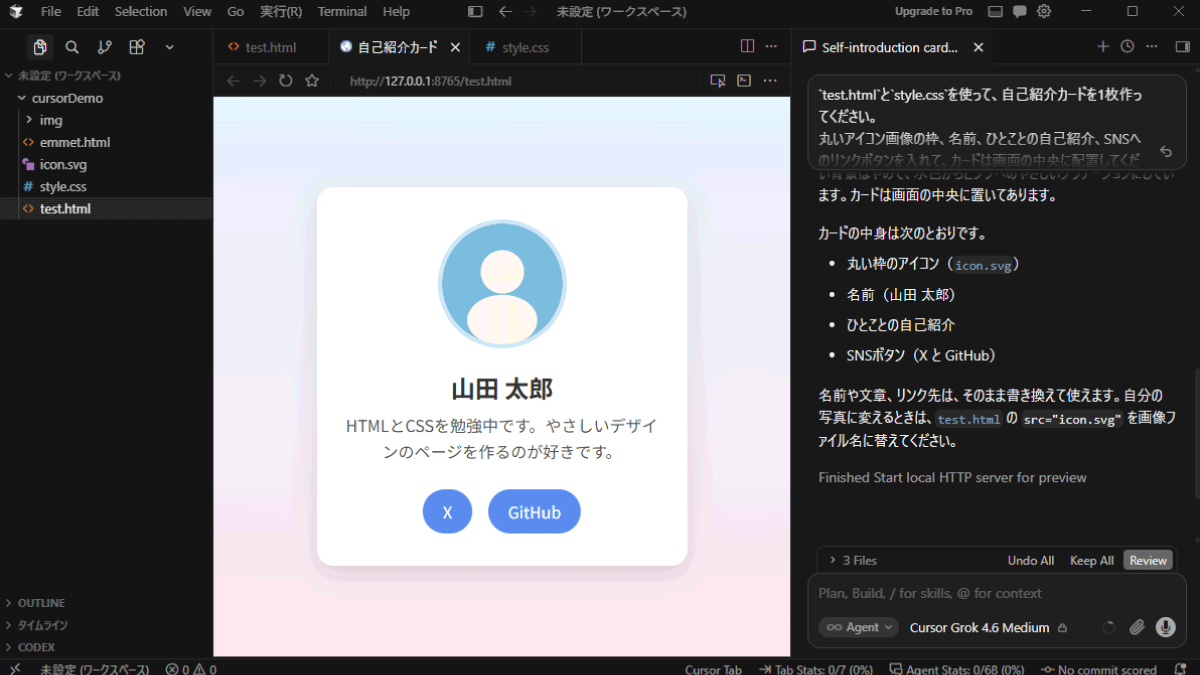Click the Upgrade to Pro link

pyautogui.click(x=934, y=12)
